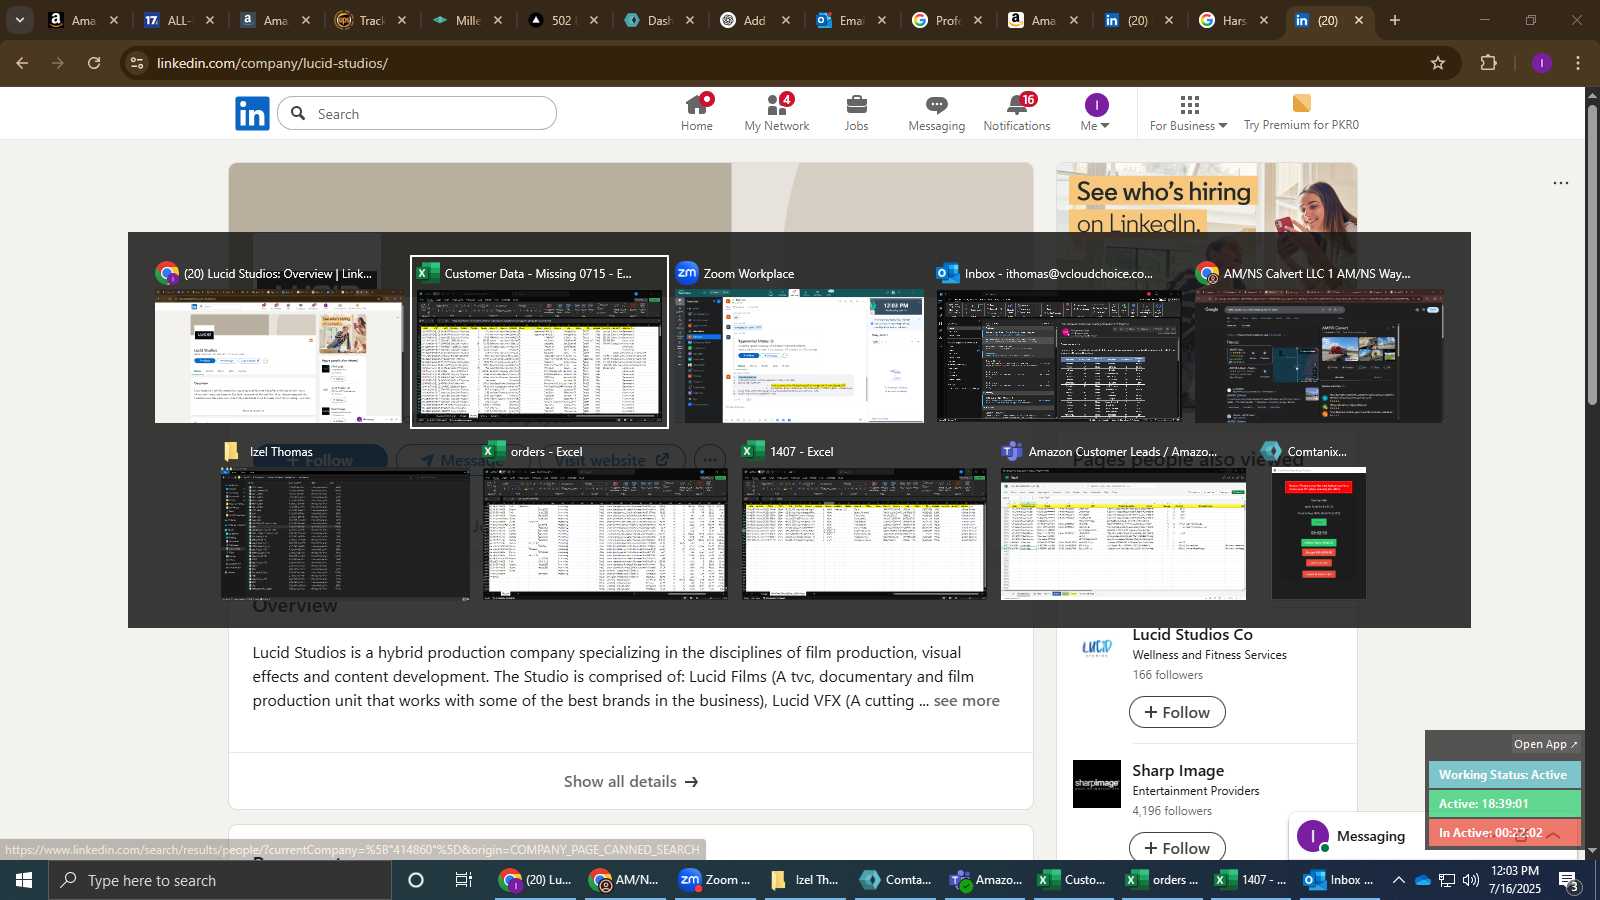
Task: Click Show all details link
Action: (x=631, y=781)
